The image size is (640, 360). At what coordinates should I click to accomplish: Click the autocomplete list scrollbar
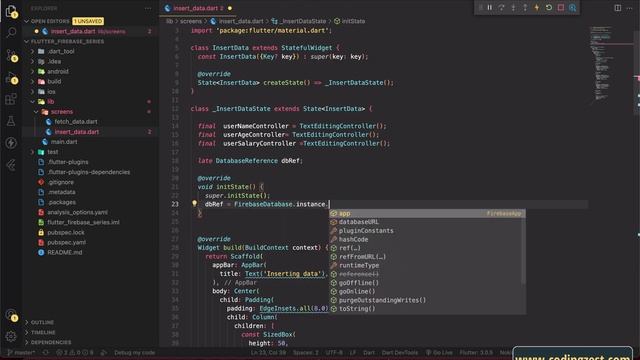coord(523,250)
